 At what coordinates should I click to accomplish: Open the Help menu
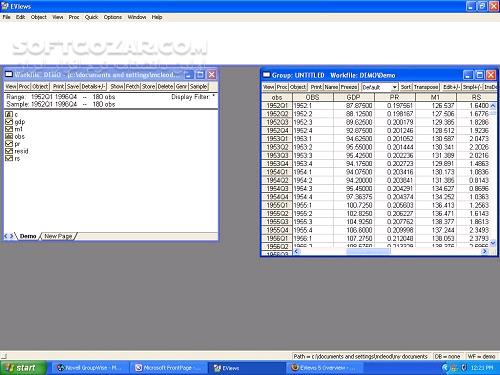157,17
